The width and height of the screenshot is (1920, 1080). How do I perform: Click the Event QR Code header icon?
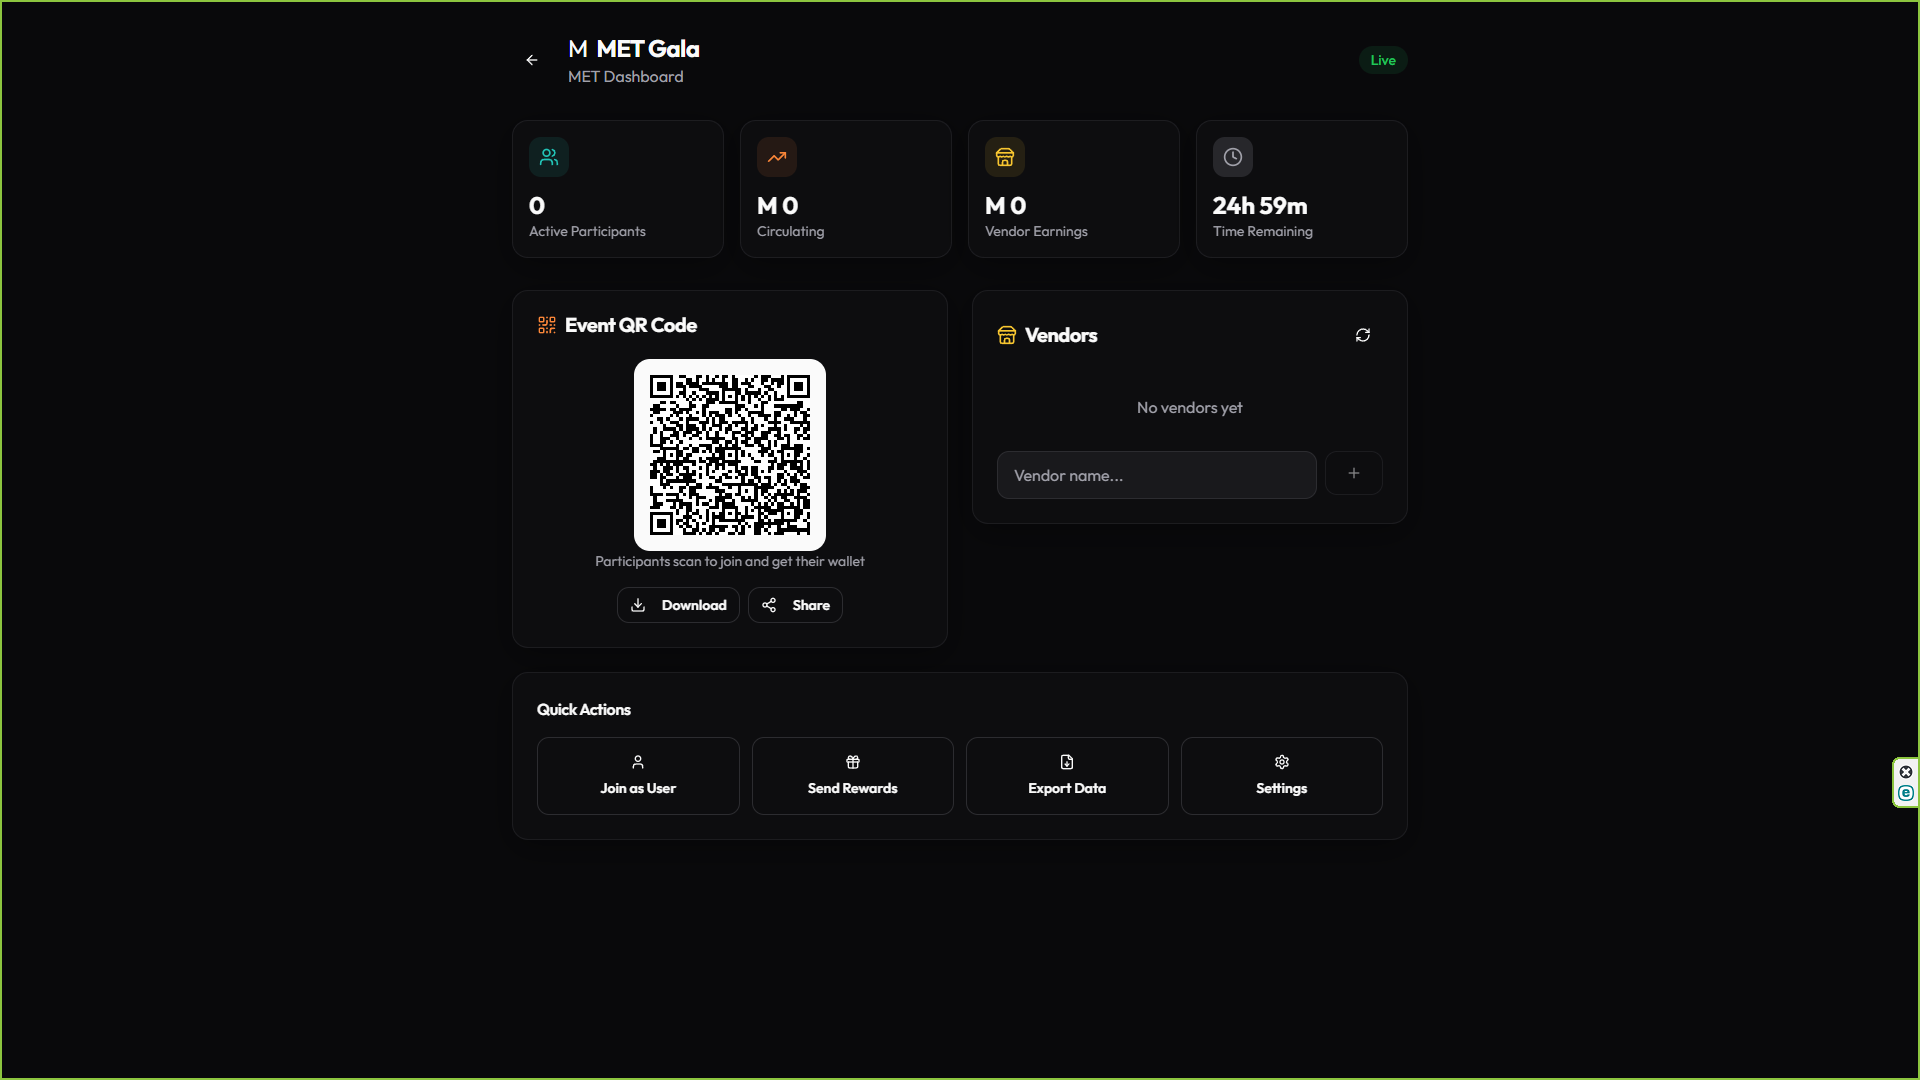click(547, 325)
